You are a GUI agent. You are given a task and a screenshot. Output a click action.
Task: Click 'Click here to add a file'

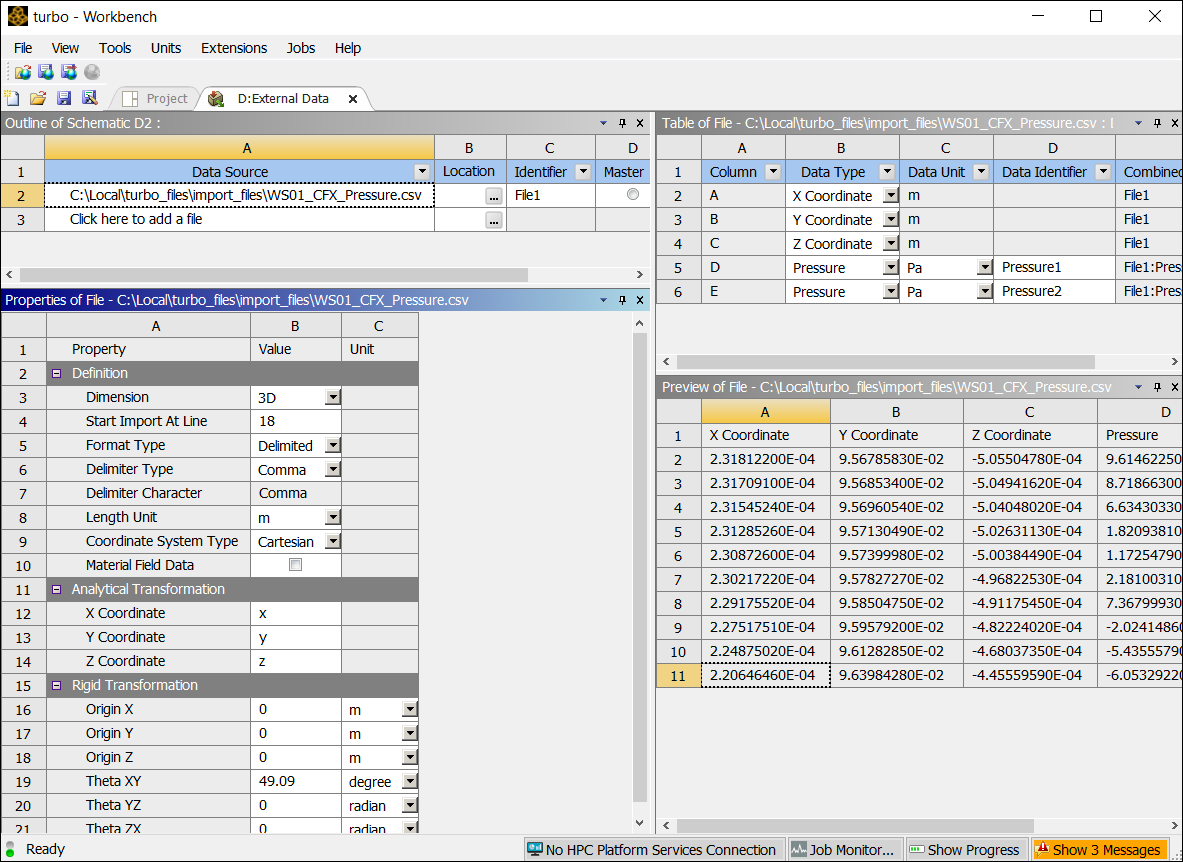(x=136, y=219)
